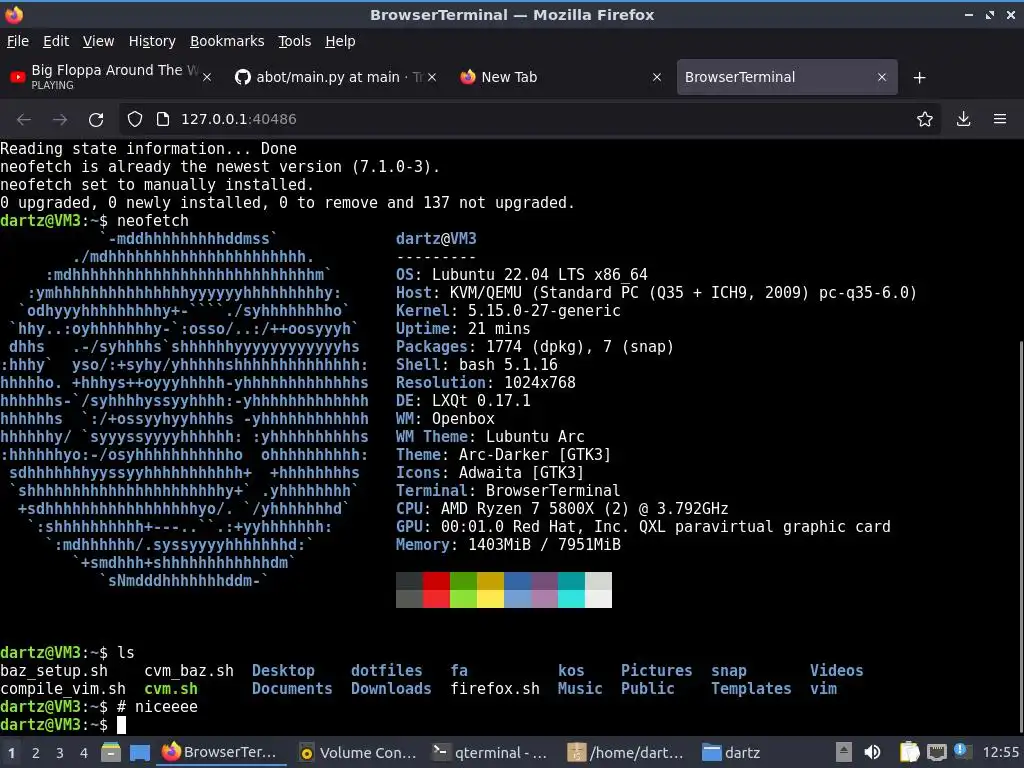Open the History menu
Screen dimensions: 1024x768
(152, 41)
